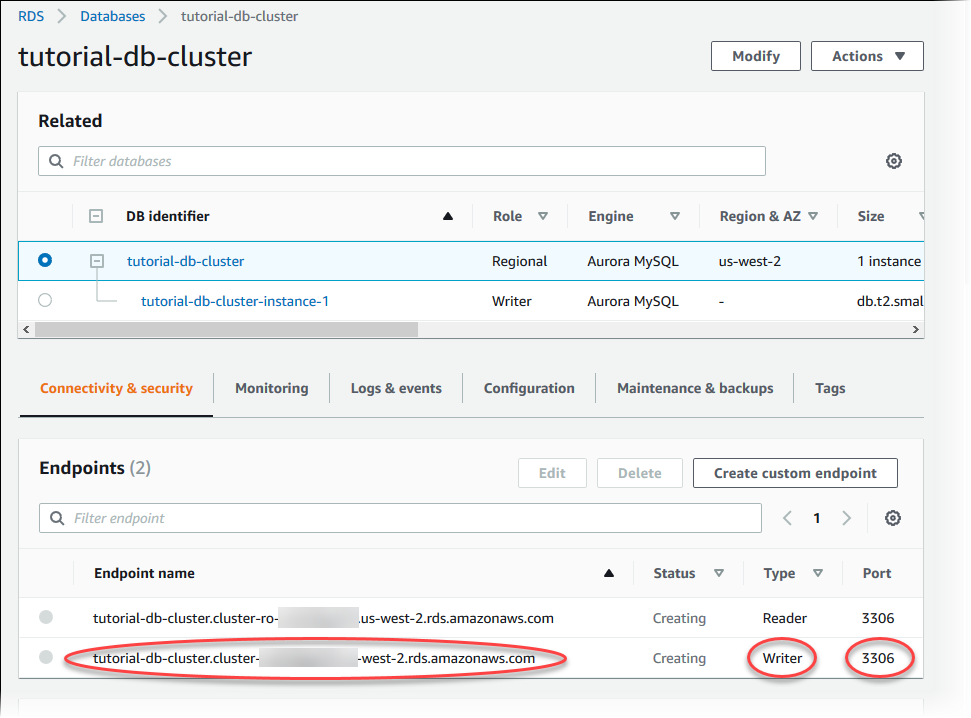Click Create custom endpoint button
This screenshot has width=971, height=718.
(794, 473)
